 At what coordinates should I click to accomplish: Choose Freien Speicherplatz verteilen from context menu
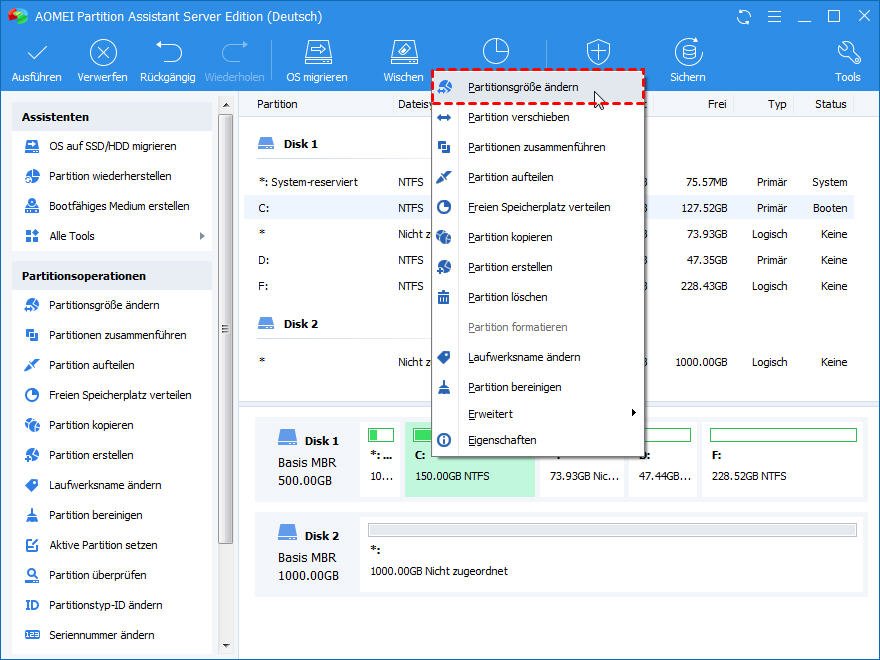[538, 207]
